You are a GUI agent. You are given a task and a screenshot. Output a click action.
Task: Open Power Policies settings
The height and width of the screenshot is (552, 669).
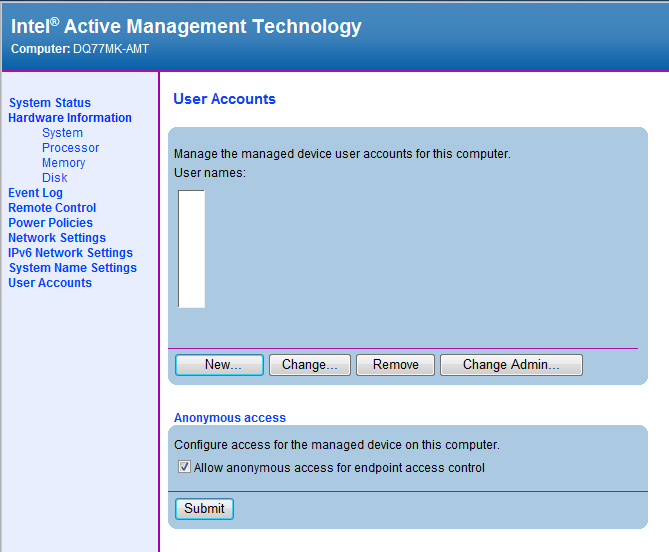click(x=50, y=223)
